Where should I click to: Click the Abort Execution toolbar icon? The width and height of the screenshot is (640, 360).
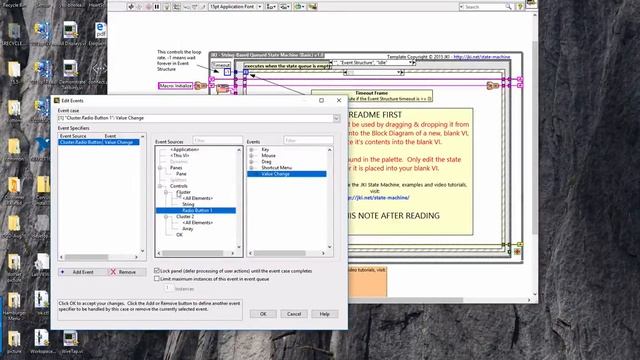click(x=149, y=7)
